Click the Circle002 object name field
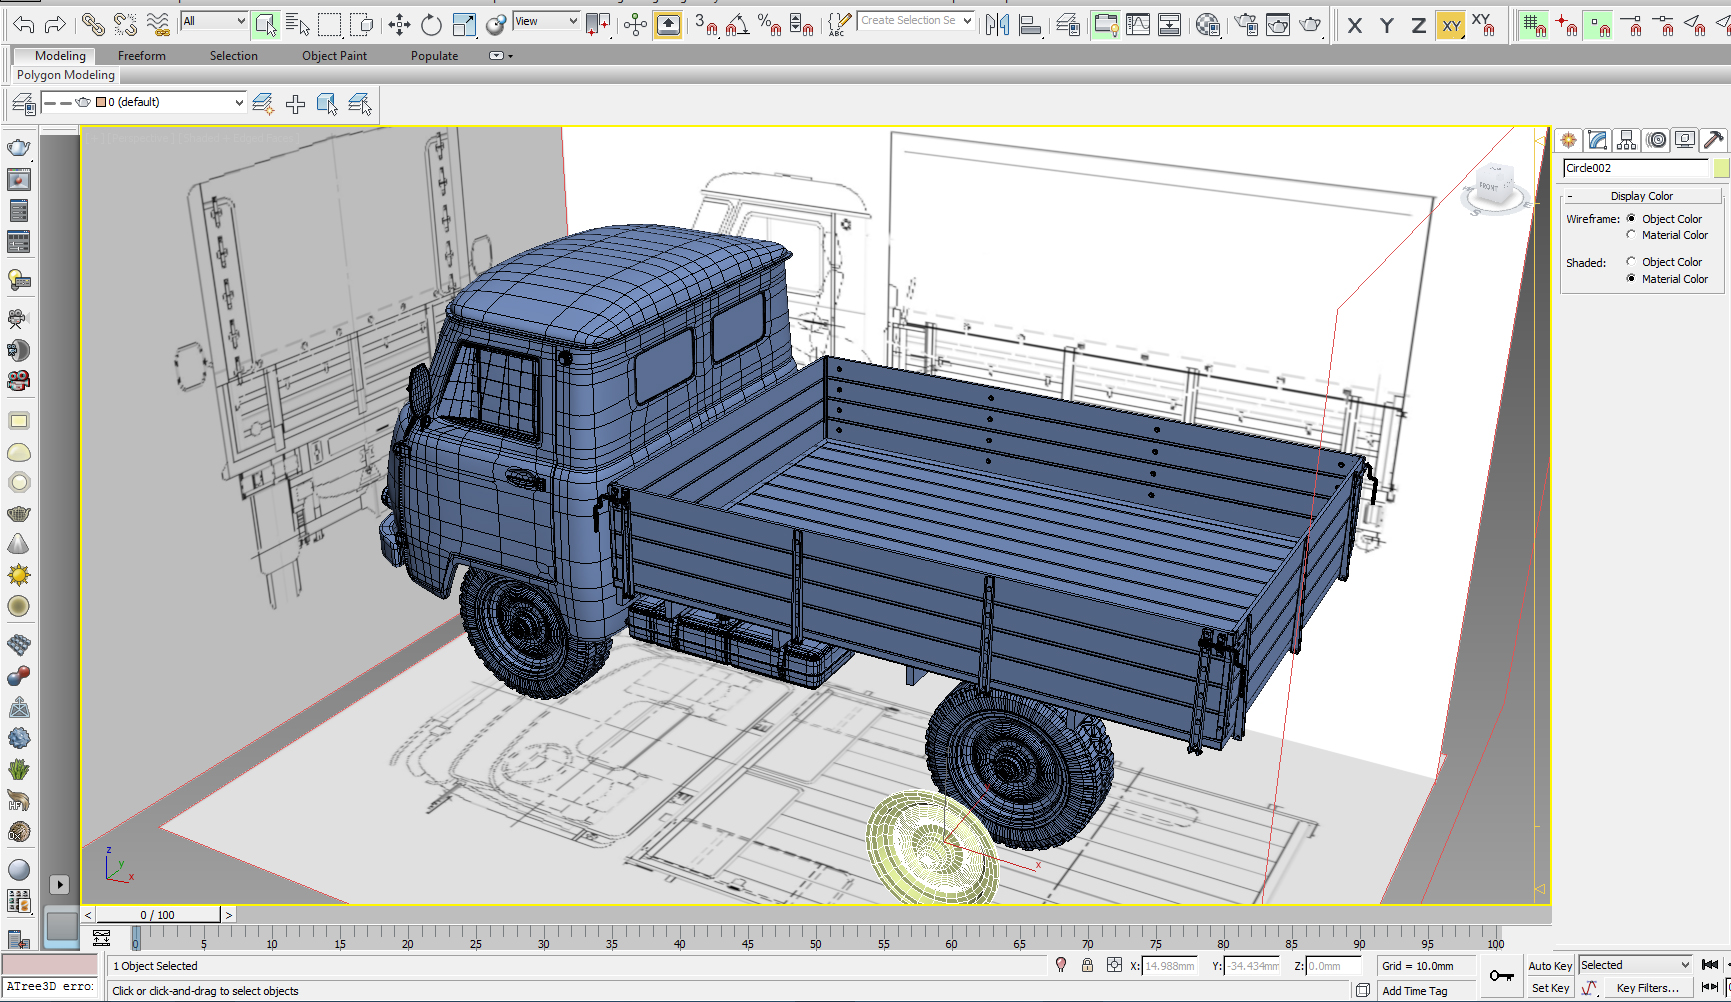 1636,168
